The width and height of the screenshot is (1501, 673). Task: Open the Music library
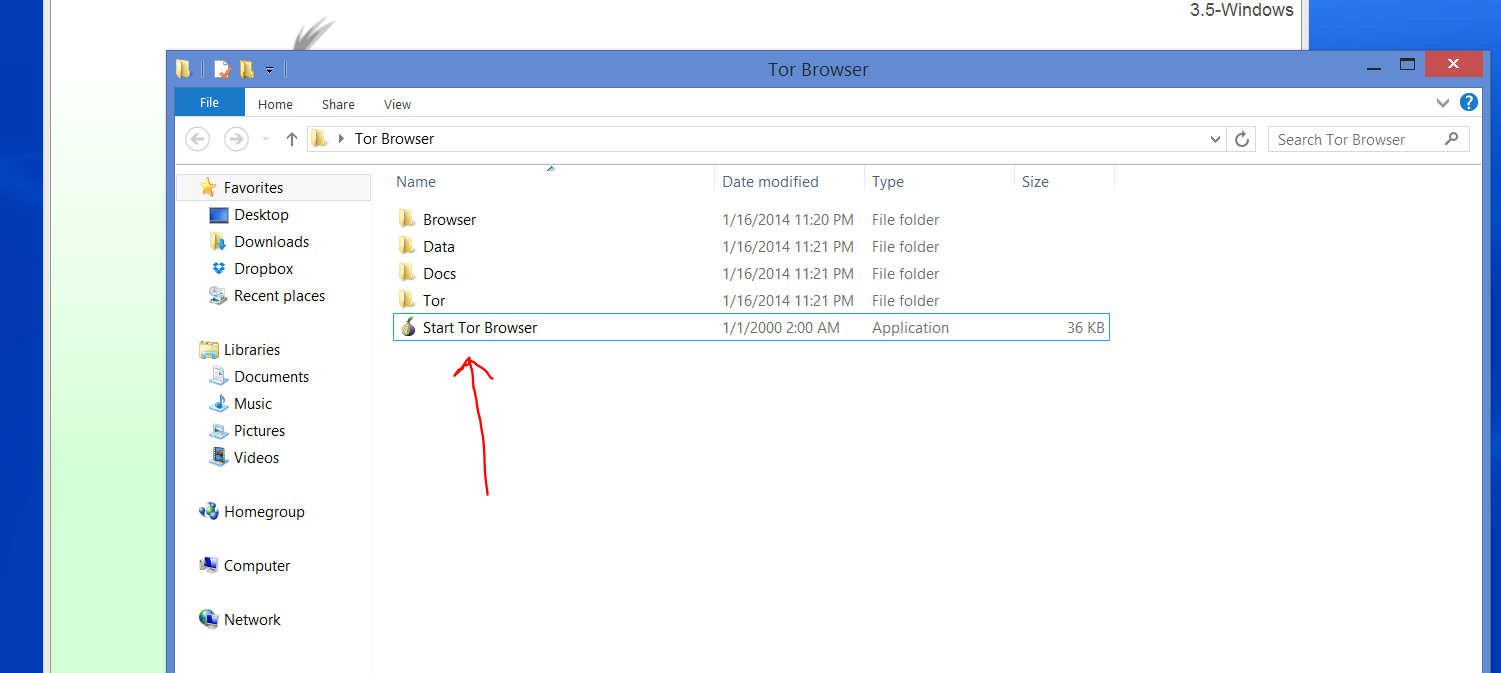253,404
